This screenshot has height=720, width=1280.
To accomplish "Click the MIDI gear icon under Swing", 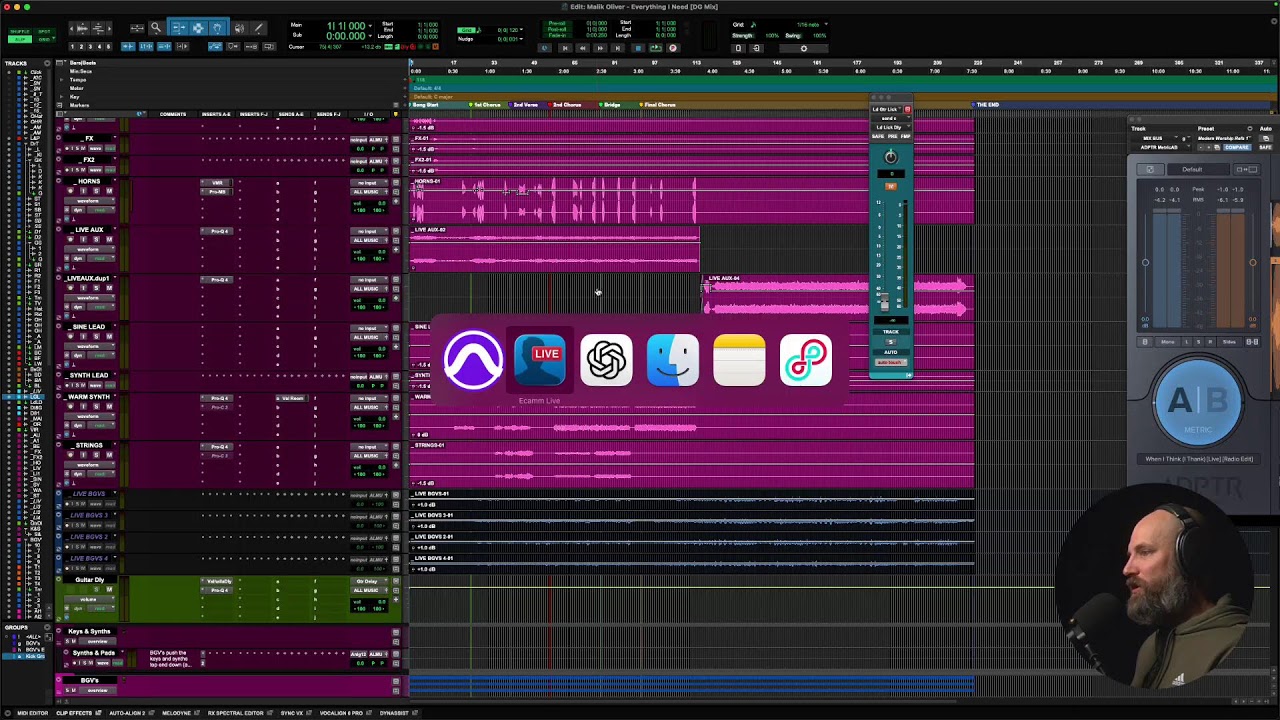I will click(x=803, y=48).
